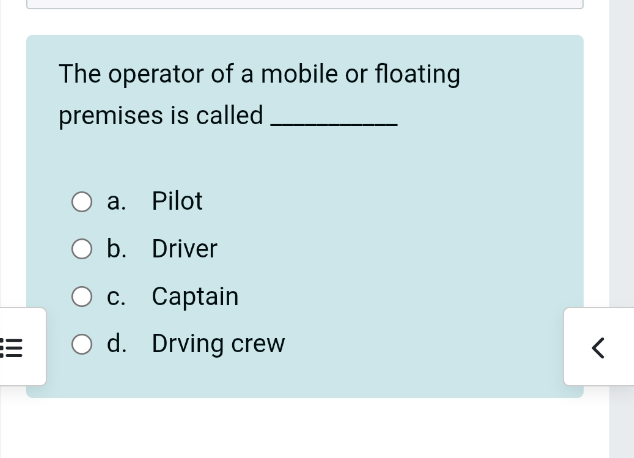The height and width of the screenshot is (458, 634).
Task: Mark the Captain radio button
Action: (x=82, y=297)
